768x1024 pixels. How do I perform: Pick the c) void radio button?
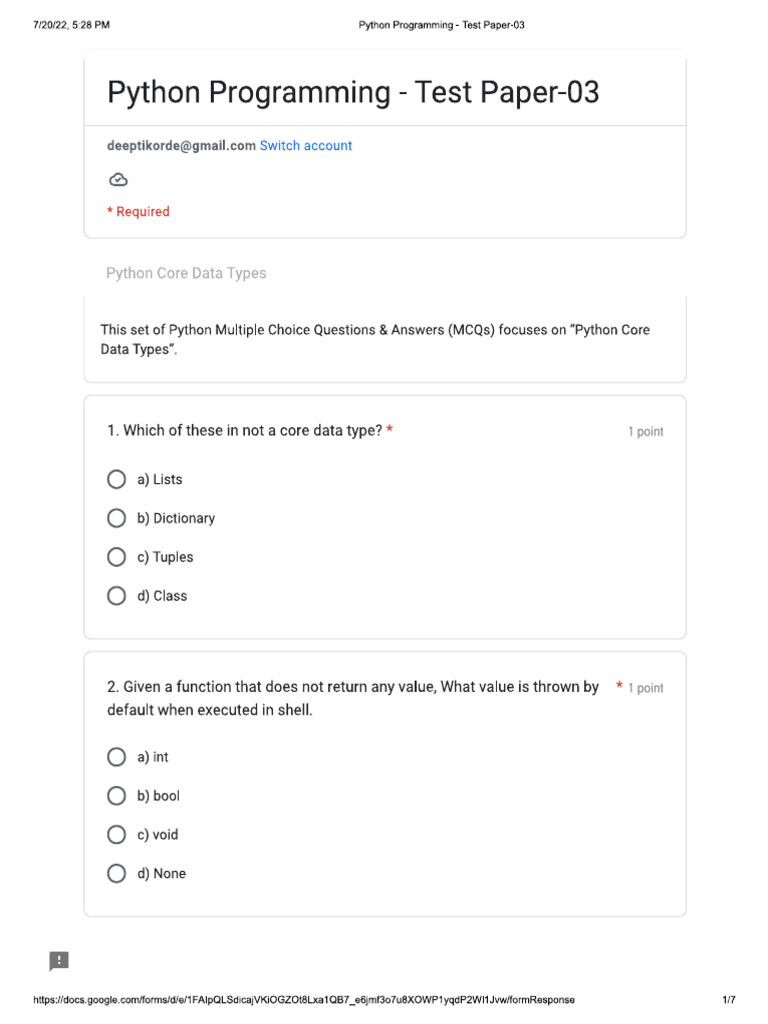pyautogui.click(x=117, y=835)
